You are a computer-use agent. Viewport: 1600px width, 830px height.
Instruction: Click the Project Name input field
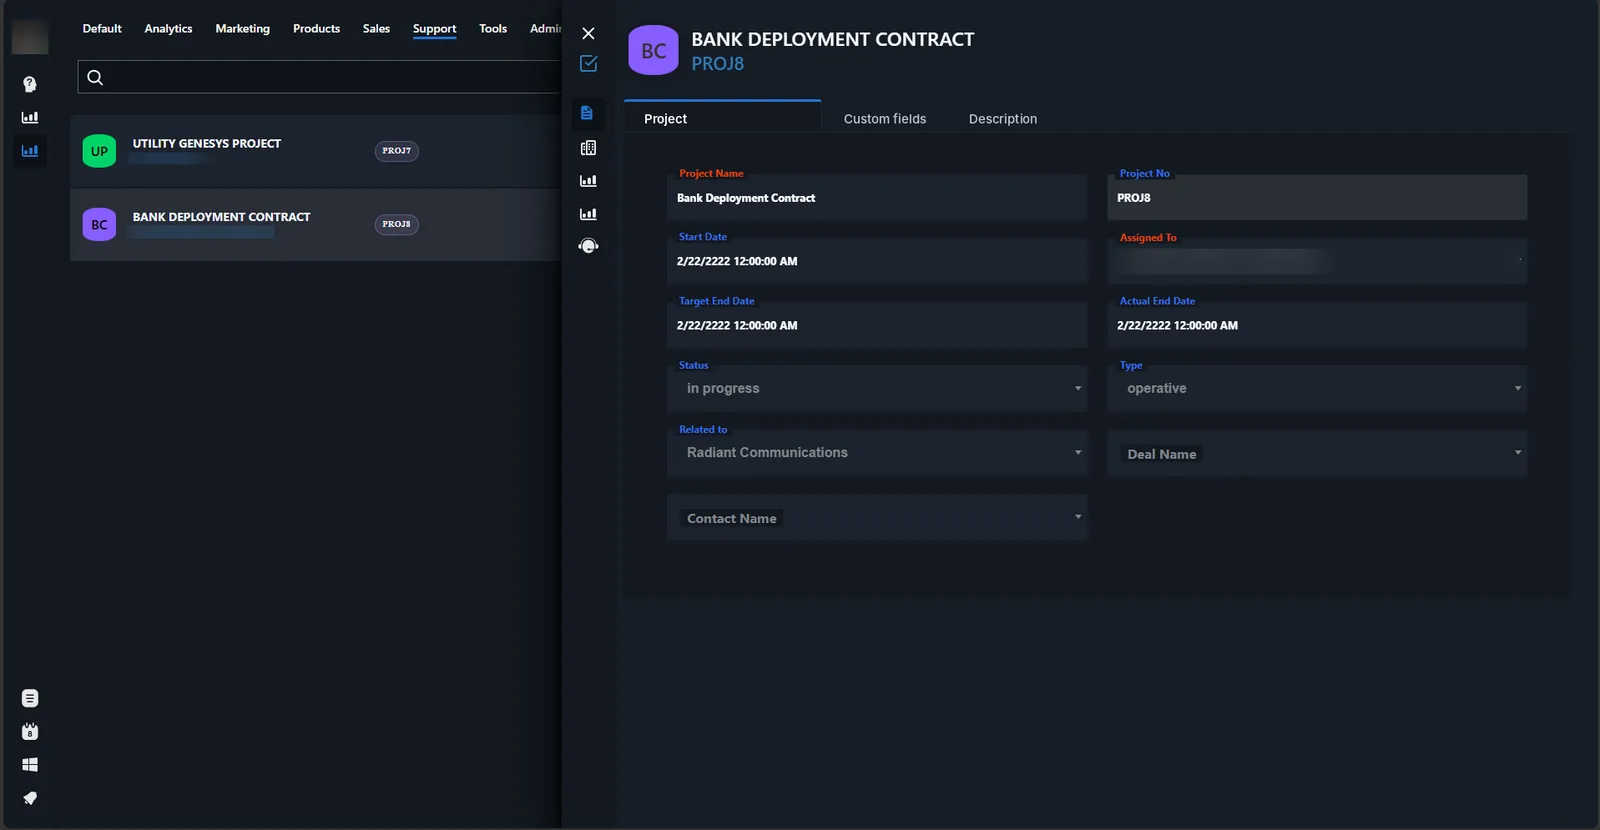[877, 198]
